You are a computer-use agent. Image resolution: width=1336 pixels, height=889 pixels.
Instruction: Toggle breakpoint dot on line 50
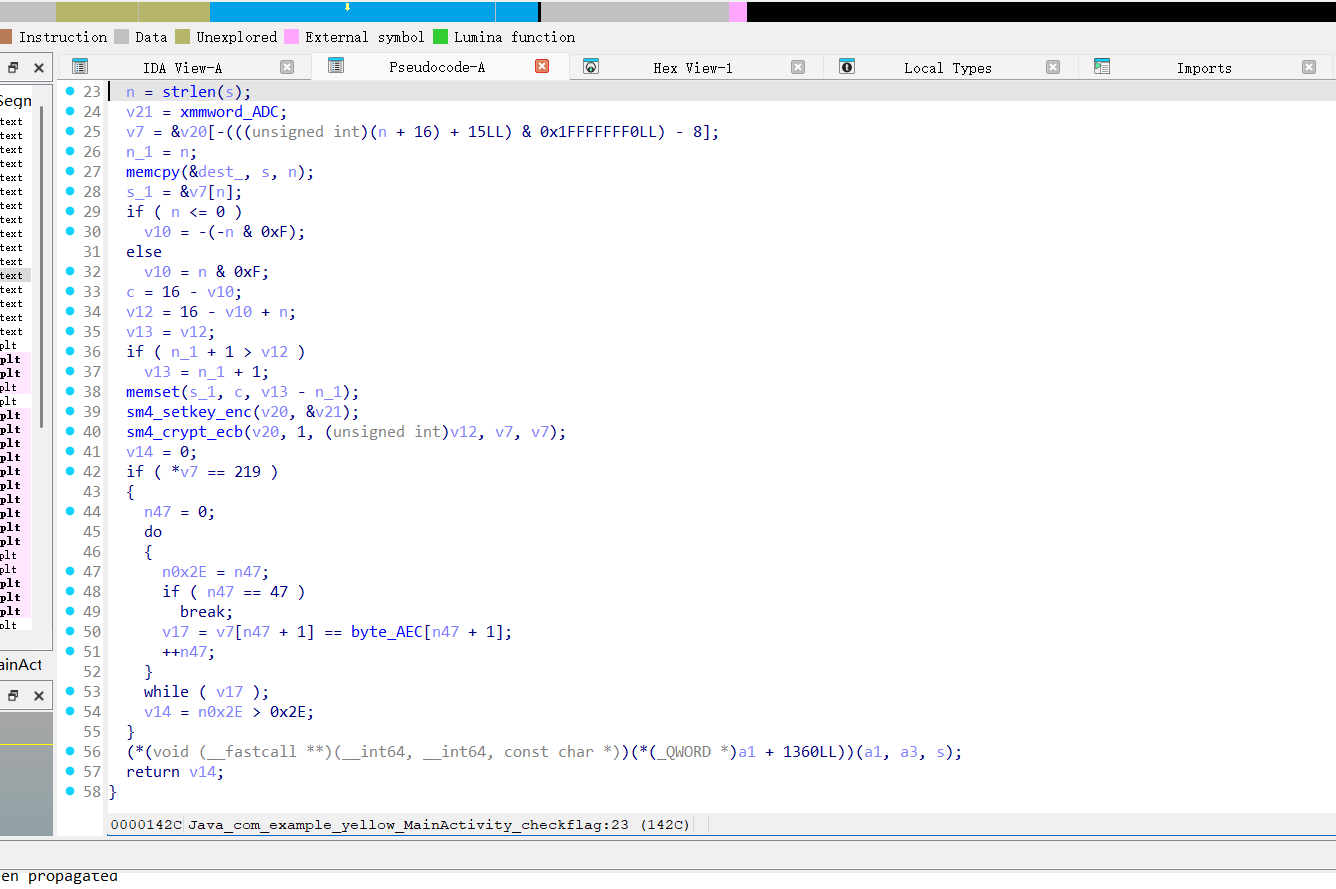coord(70,631)
